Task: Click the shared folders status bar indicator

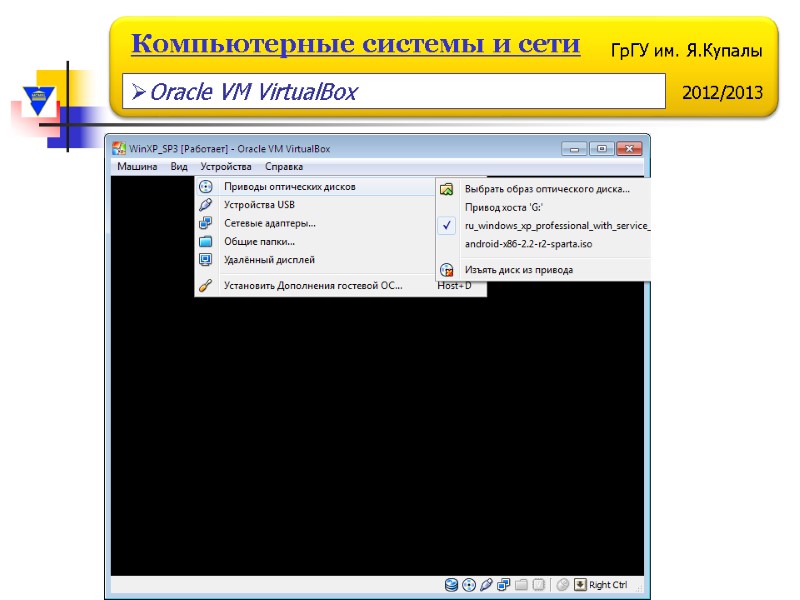Action: point(521,585)
